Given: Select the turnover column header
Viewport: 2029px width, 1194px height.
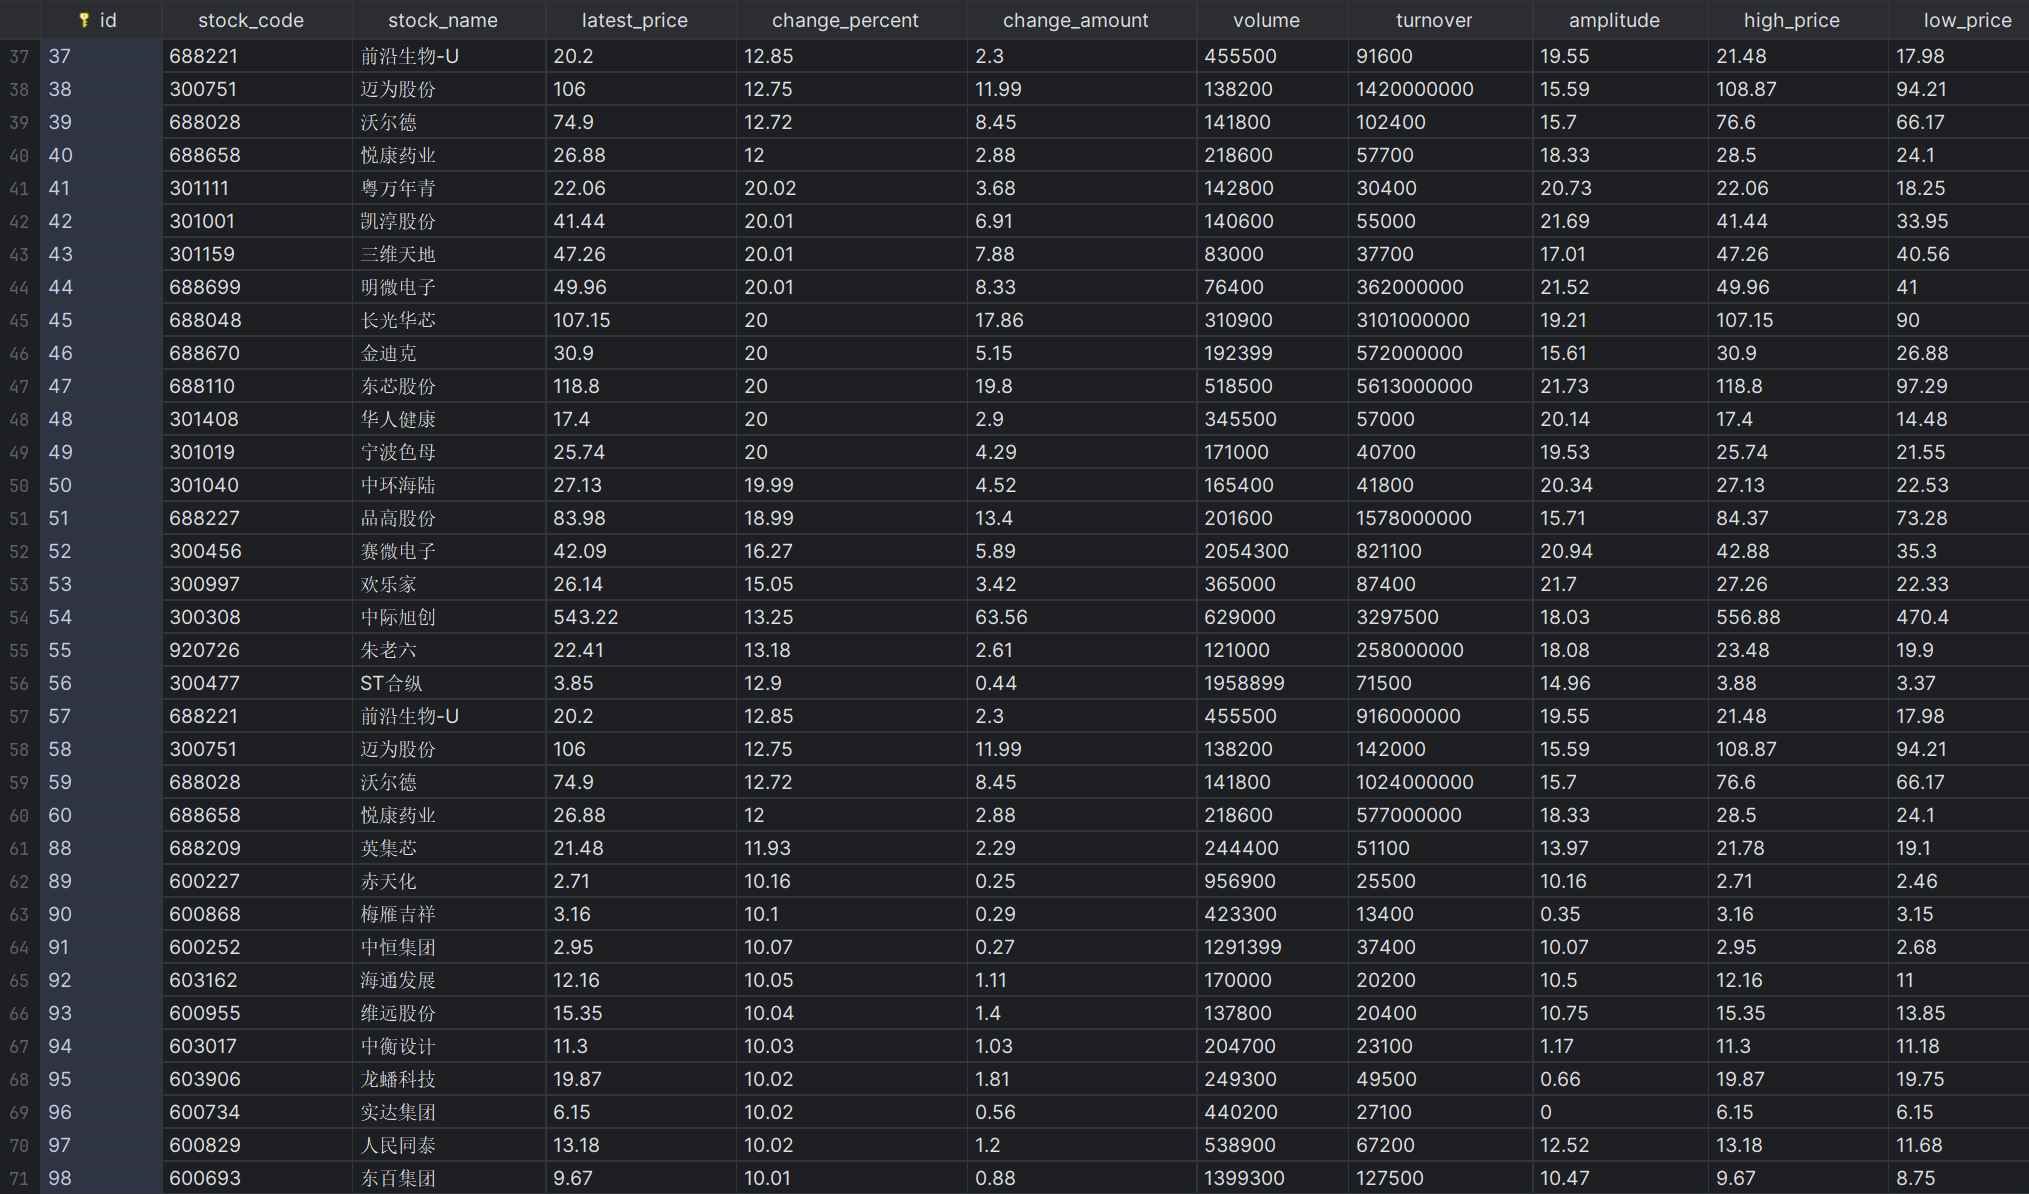Looking at the screenshot, I should [1433, 20].
